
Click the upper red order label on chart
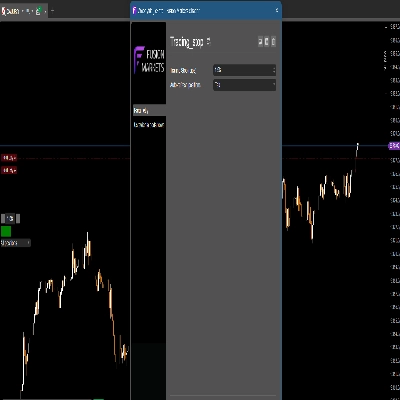point(9,158)
